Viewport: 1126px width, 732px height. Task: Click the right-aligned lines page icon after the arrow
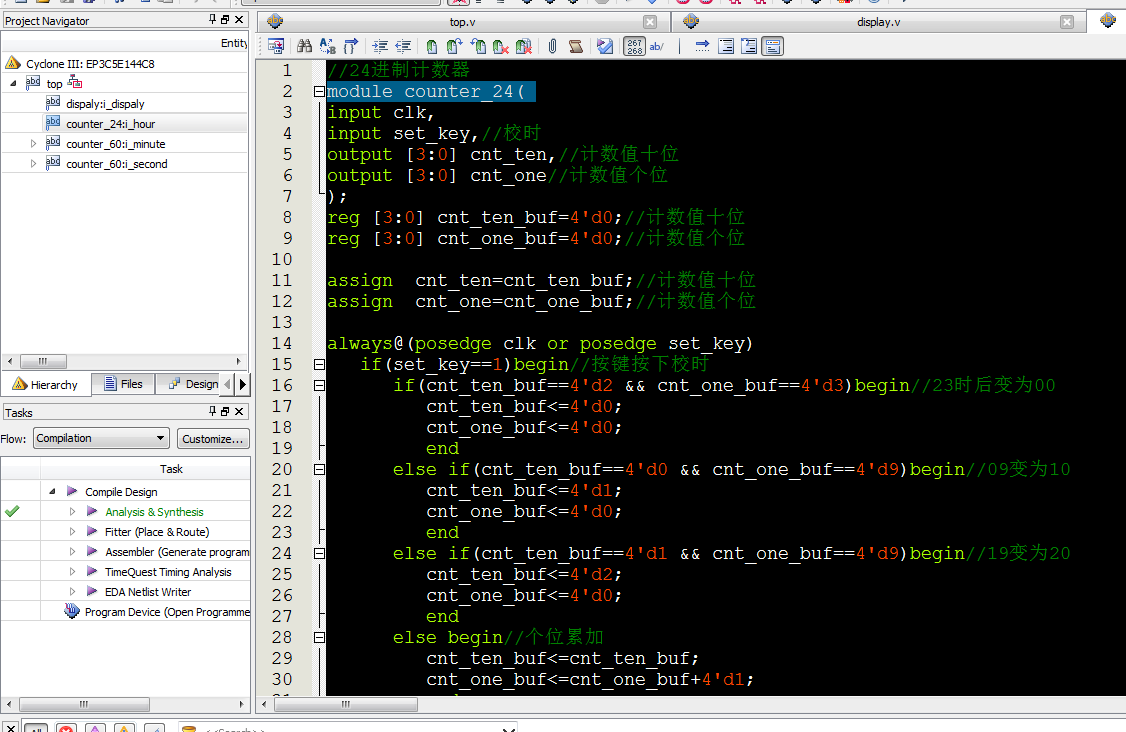tap(726, 47)
